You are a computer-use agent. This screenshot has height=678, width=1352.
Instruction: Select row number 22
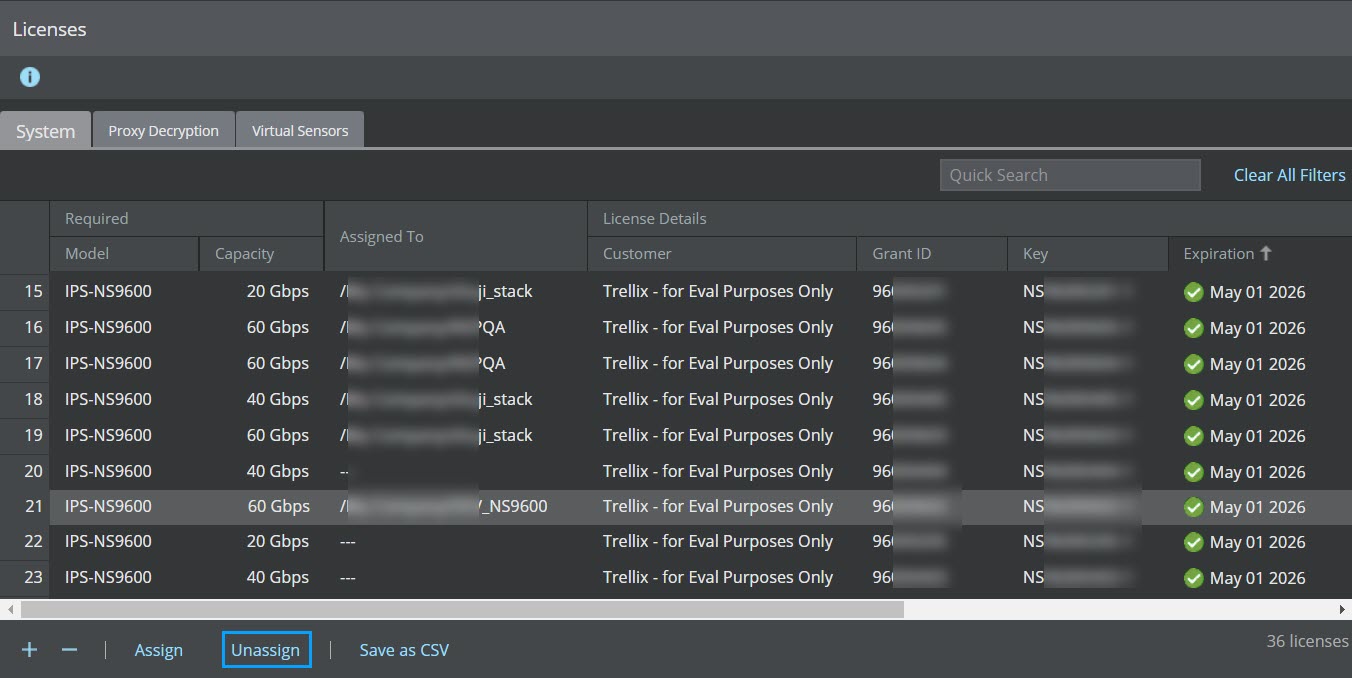pyautogui.click(x=34, y=541)
